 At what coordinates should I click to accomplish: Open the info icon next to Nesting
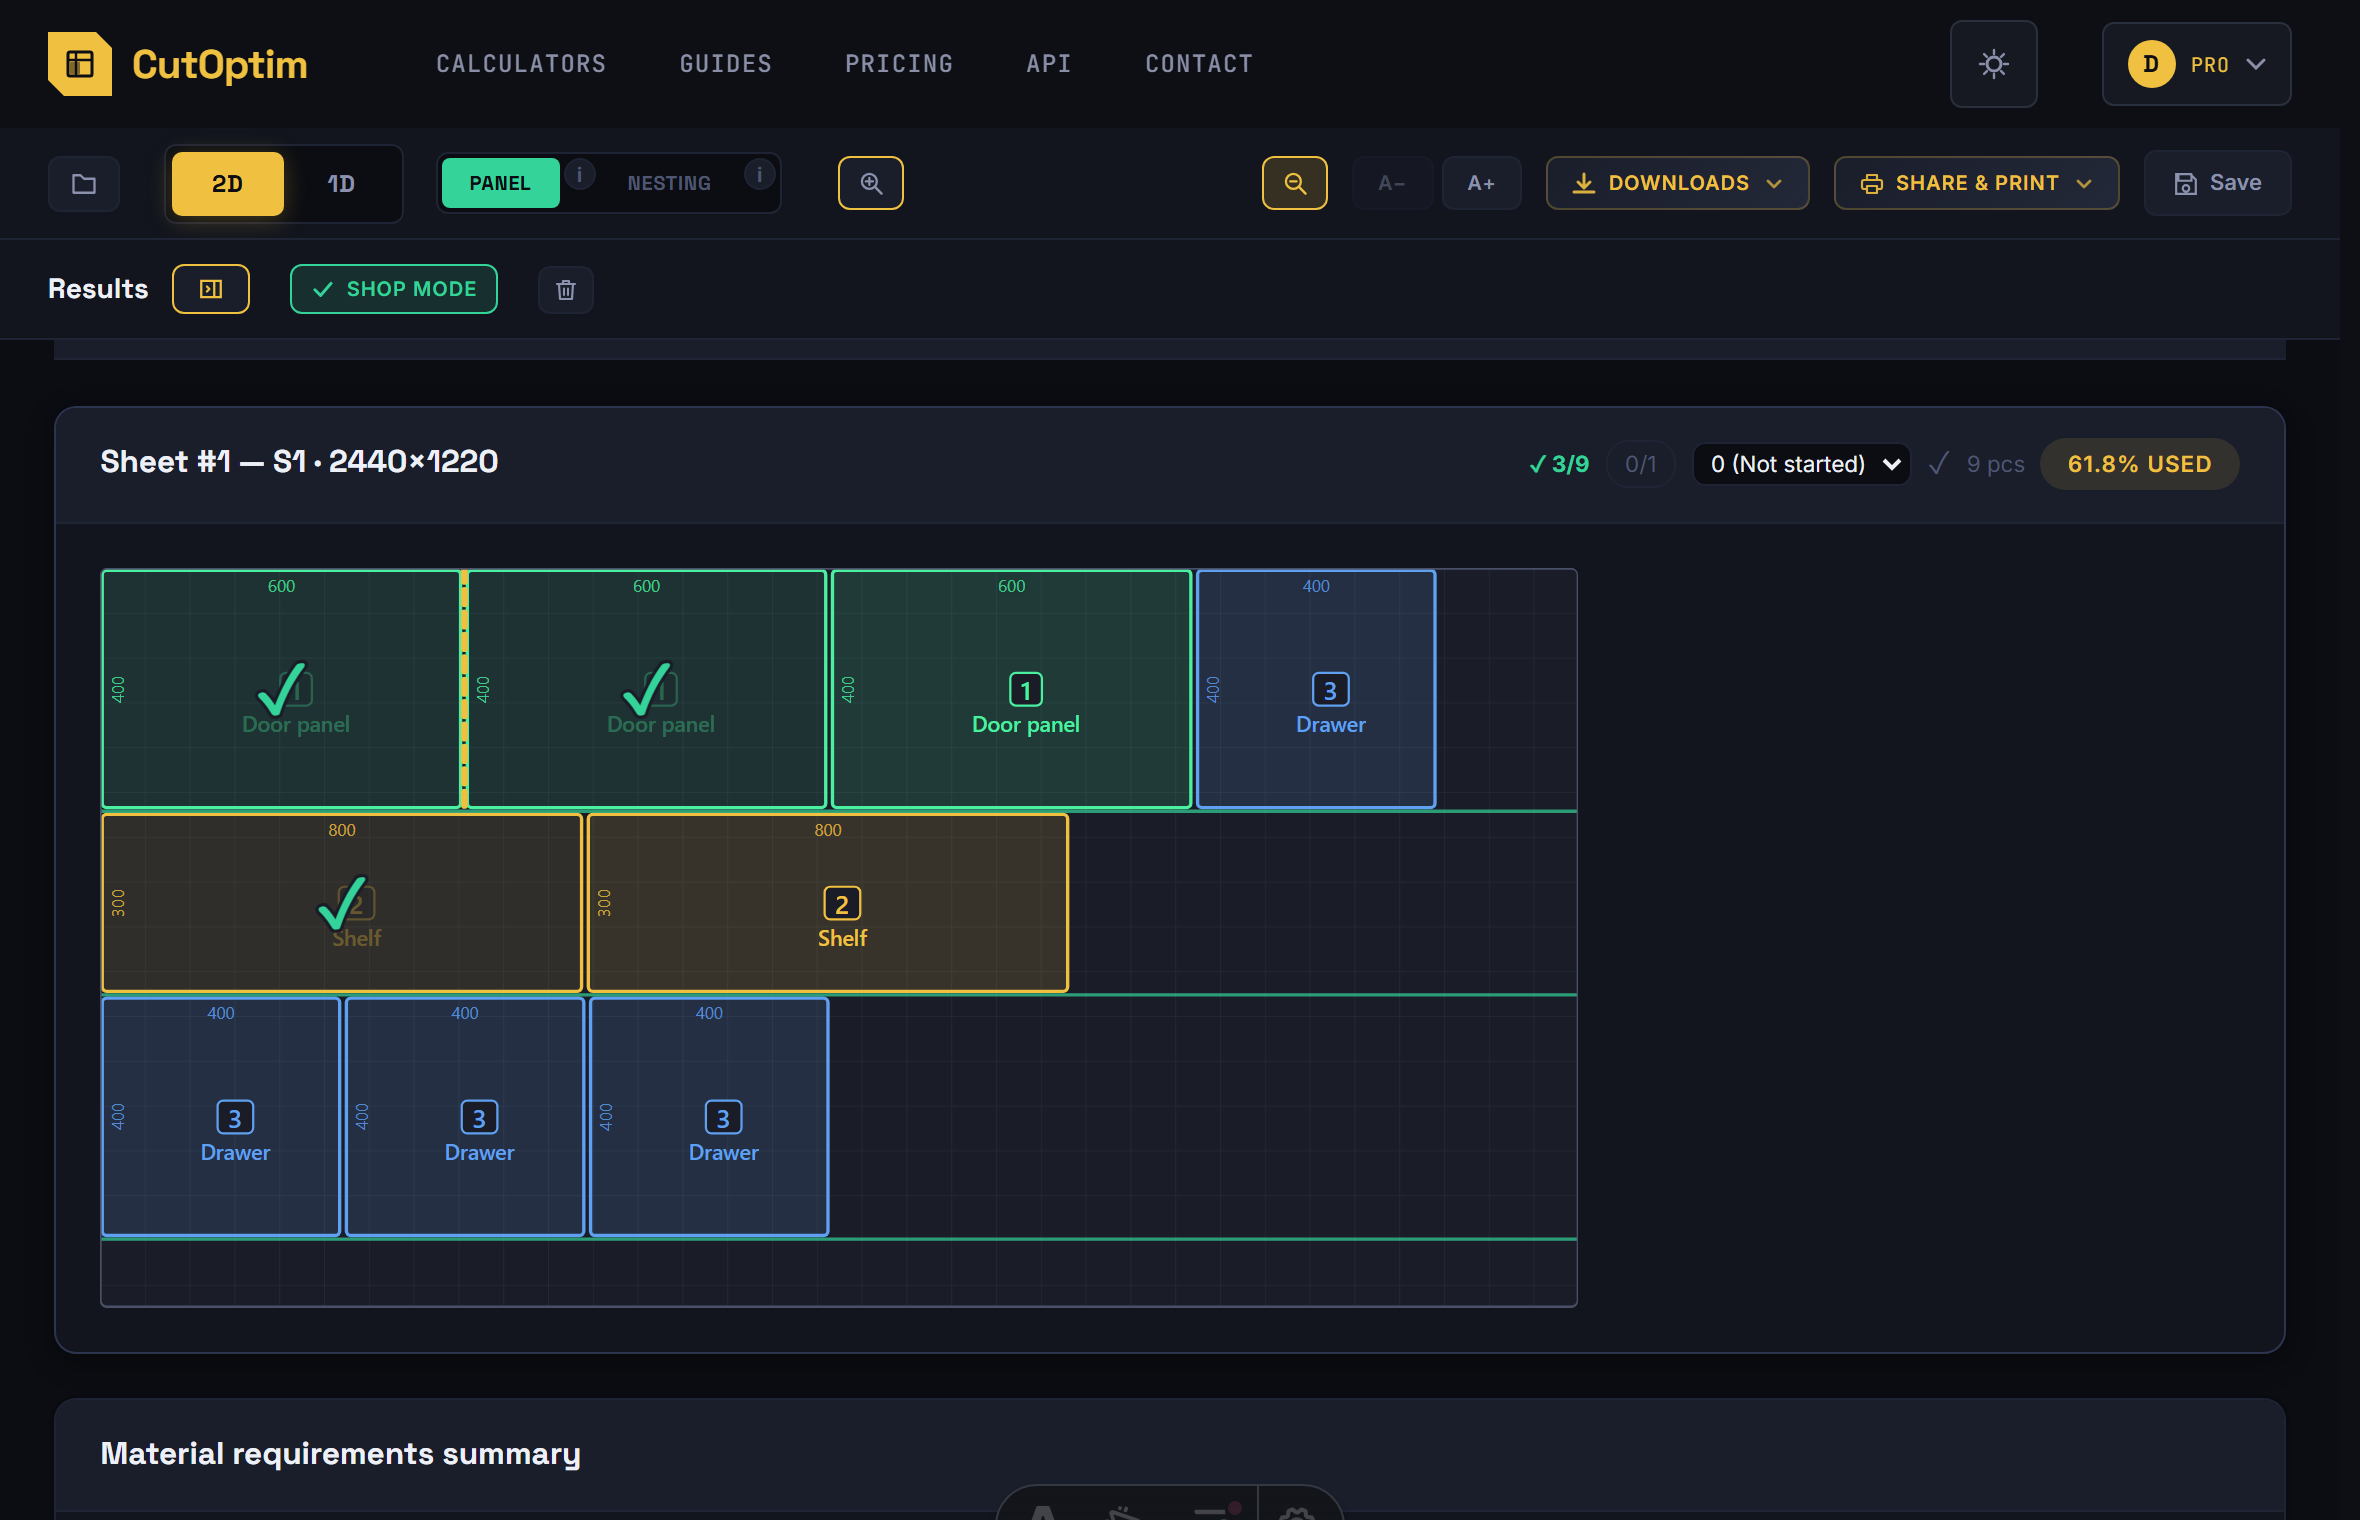pyautogui.click(x=759, y=174)
